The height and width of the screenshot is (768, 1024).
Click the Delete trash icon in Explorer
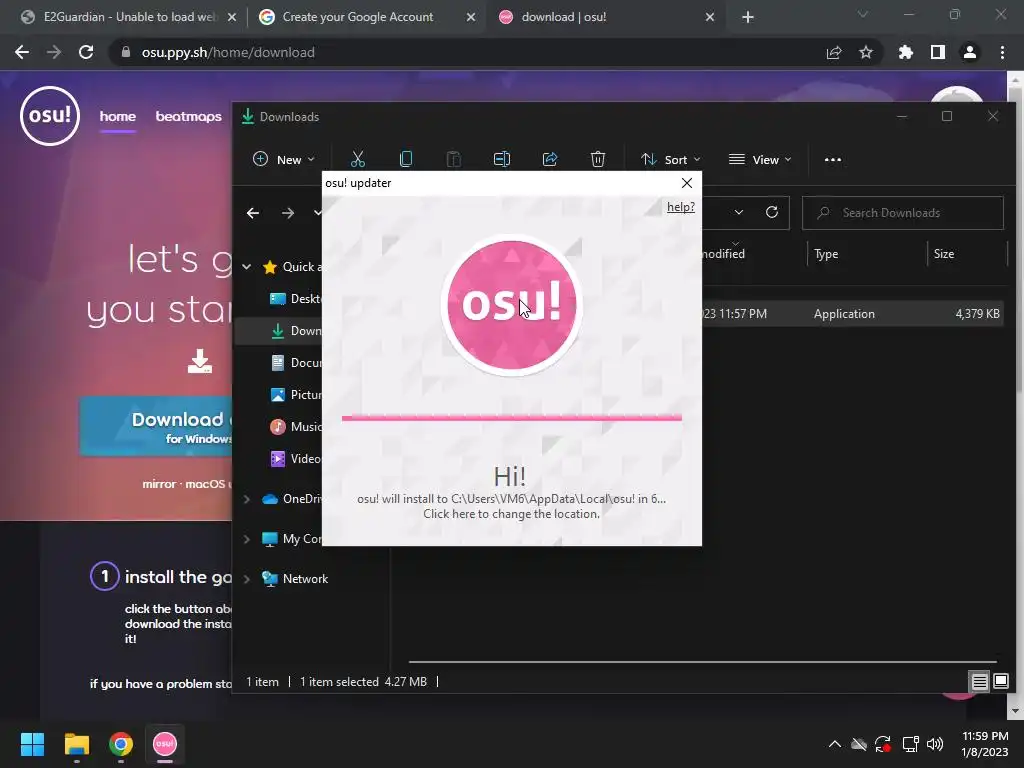coord(598,159)
